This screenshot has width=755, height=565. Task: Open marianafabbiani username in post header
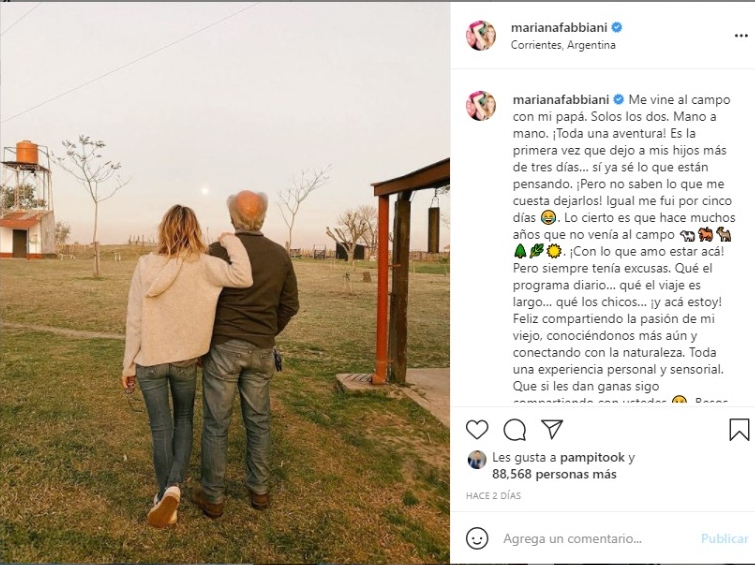[x=559, y=27]
